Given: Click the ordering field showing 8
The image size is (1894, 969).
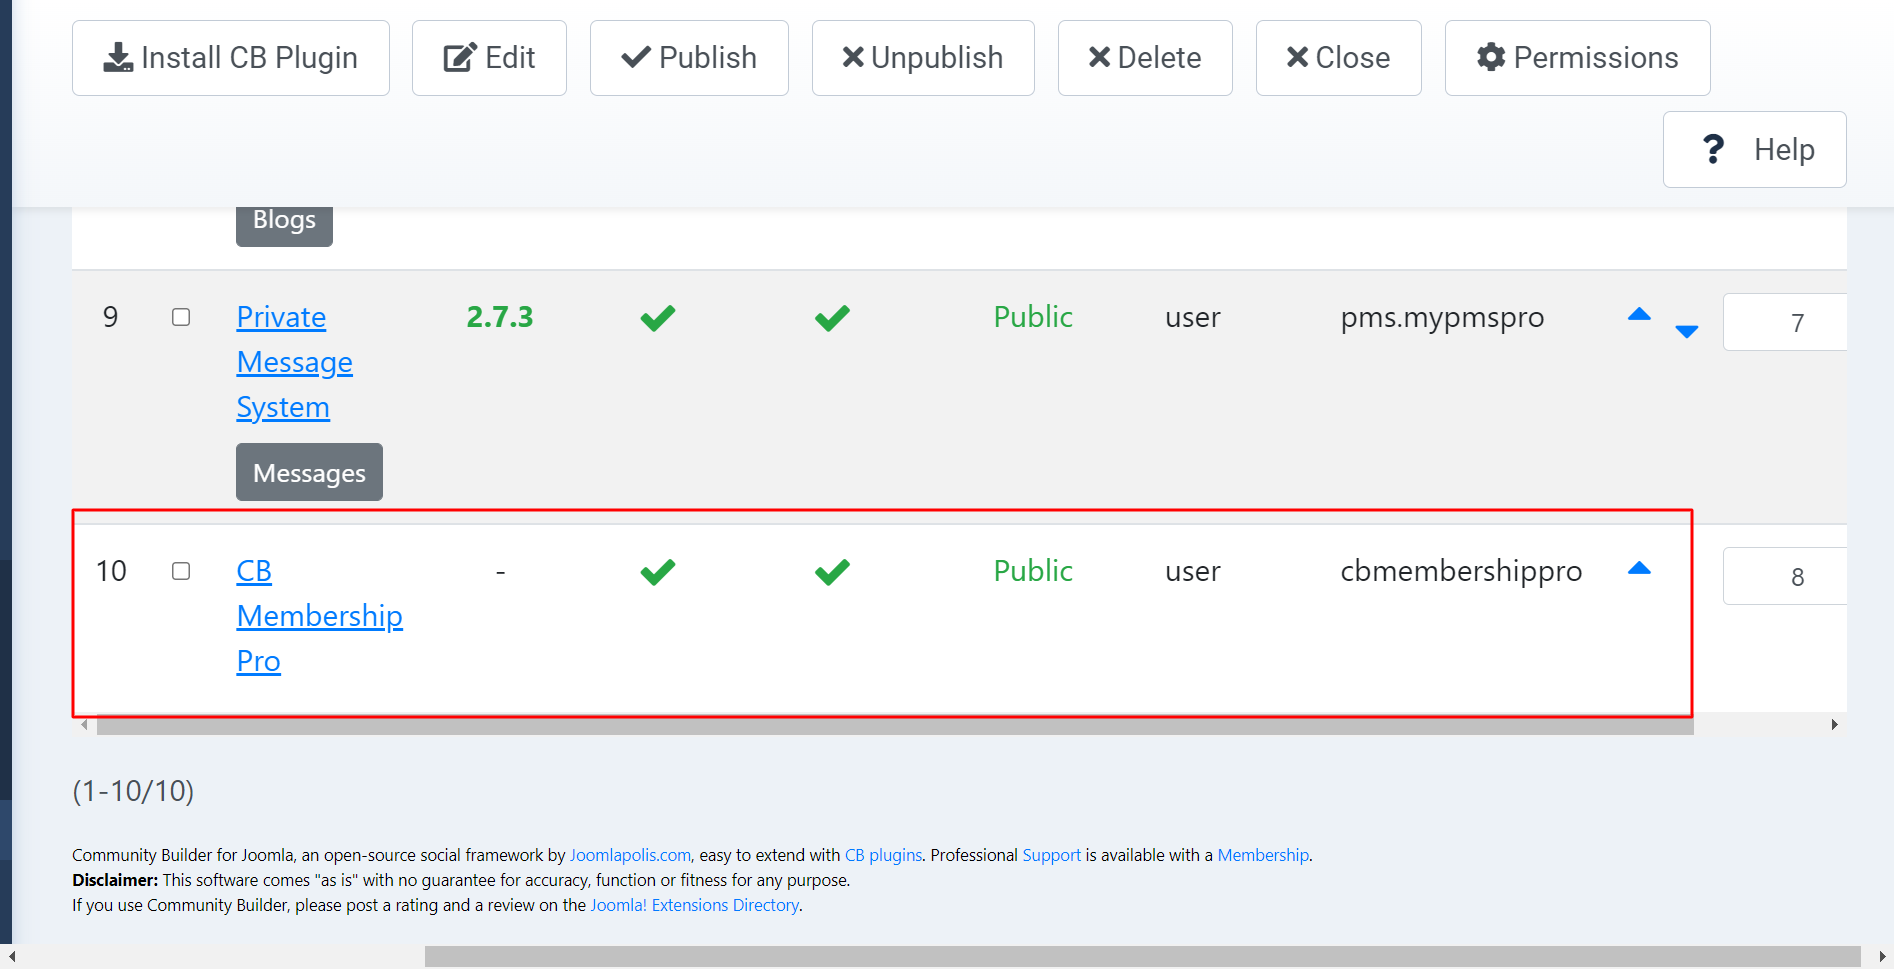Looking at the screenshot, I should click(x=1785, y=576).
